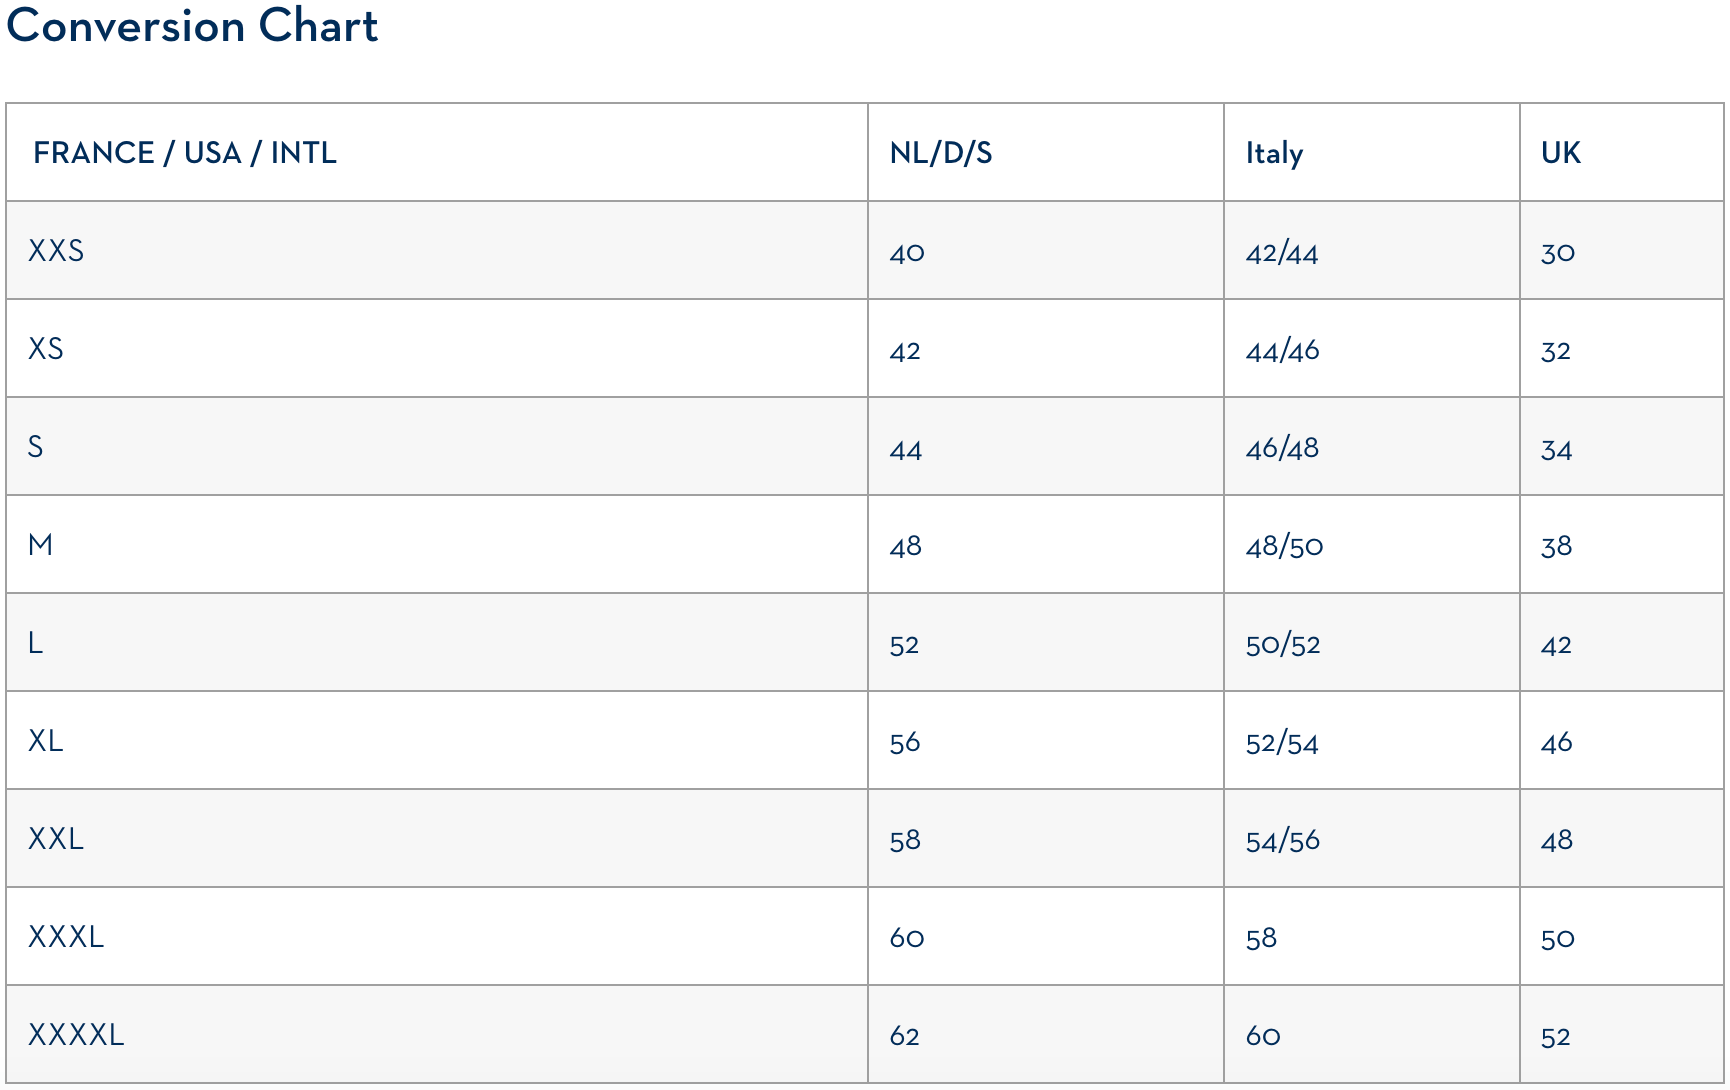The image size is (1730, 1090).
Task: Select the XXS size row label
Action: 56,251
